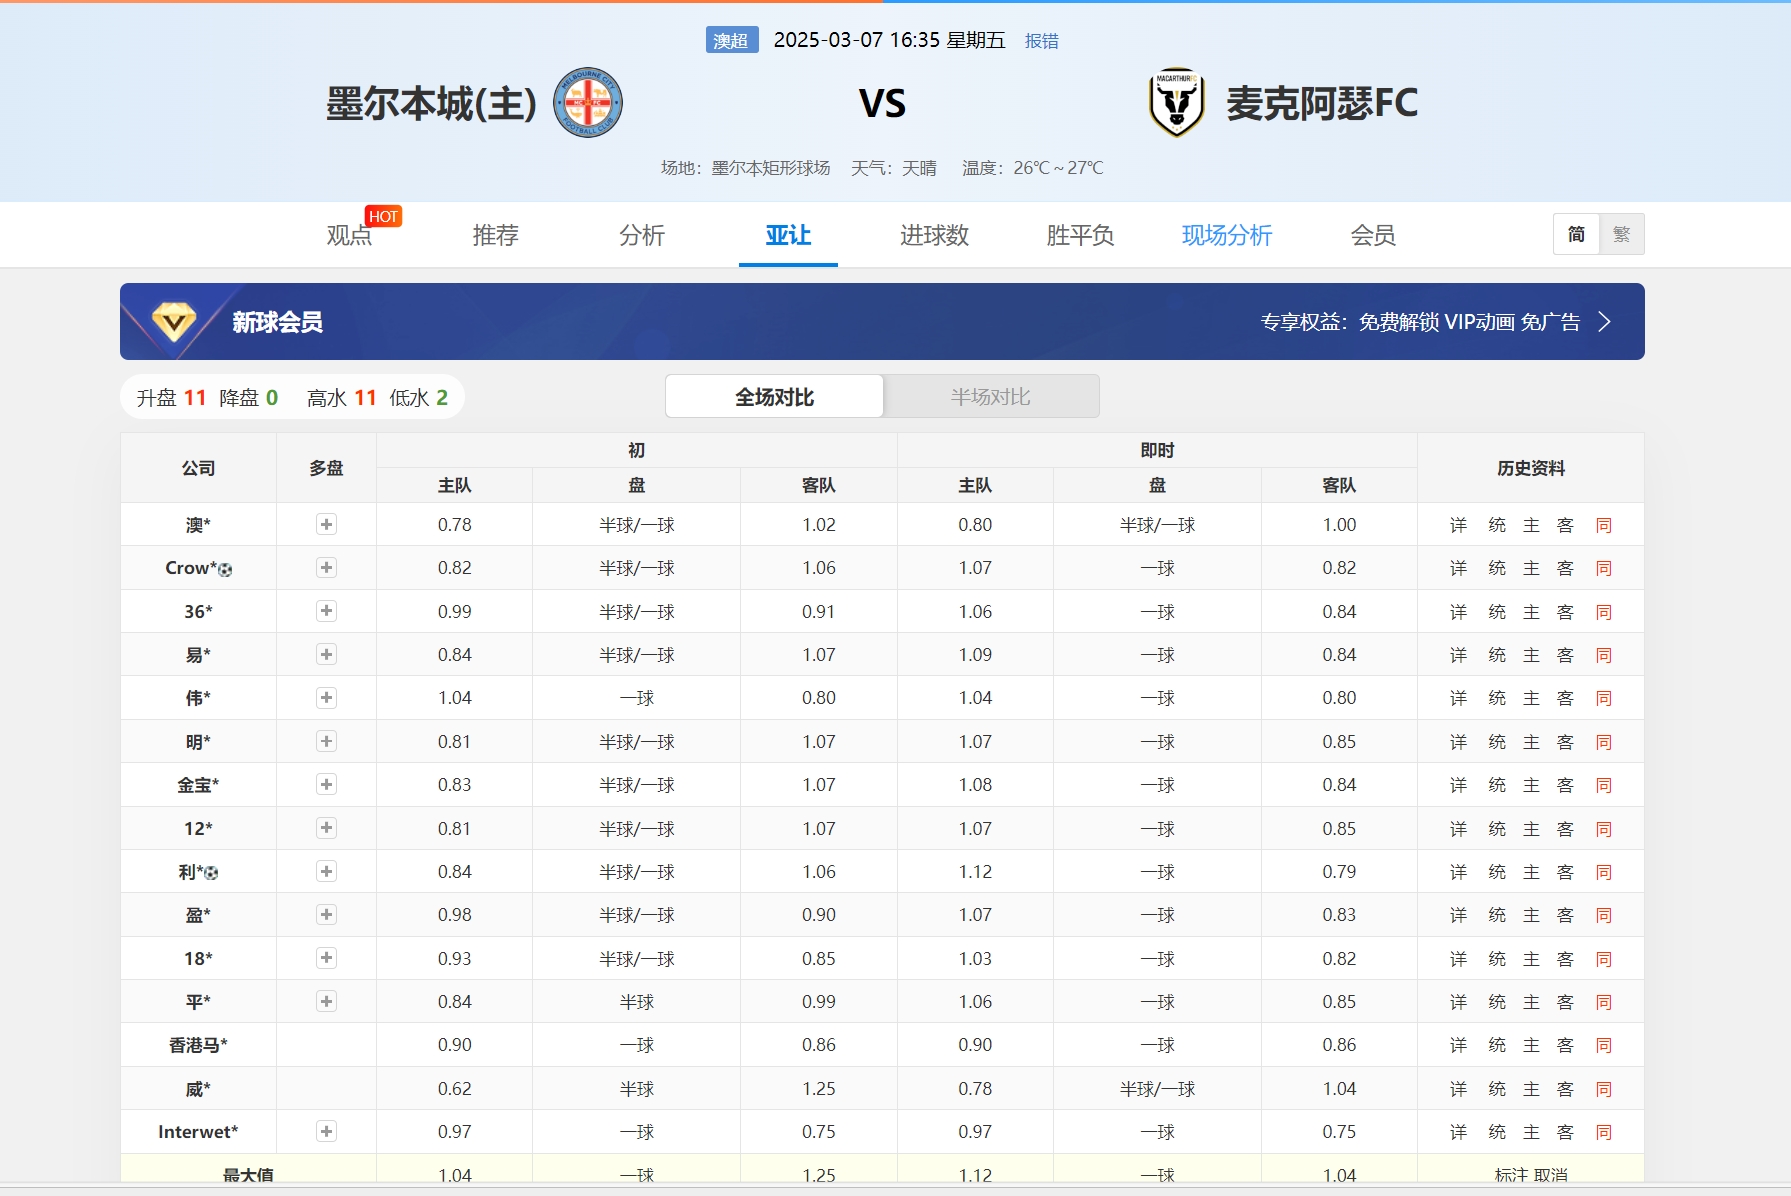The height and width of the screenshot is (1196, 1791).
Task: Expand multi-handicap plus for 金宝* row
Action: coord(326,784)
